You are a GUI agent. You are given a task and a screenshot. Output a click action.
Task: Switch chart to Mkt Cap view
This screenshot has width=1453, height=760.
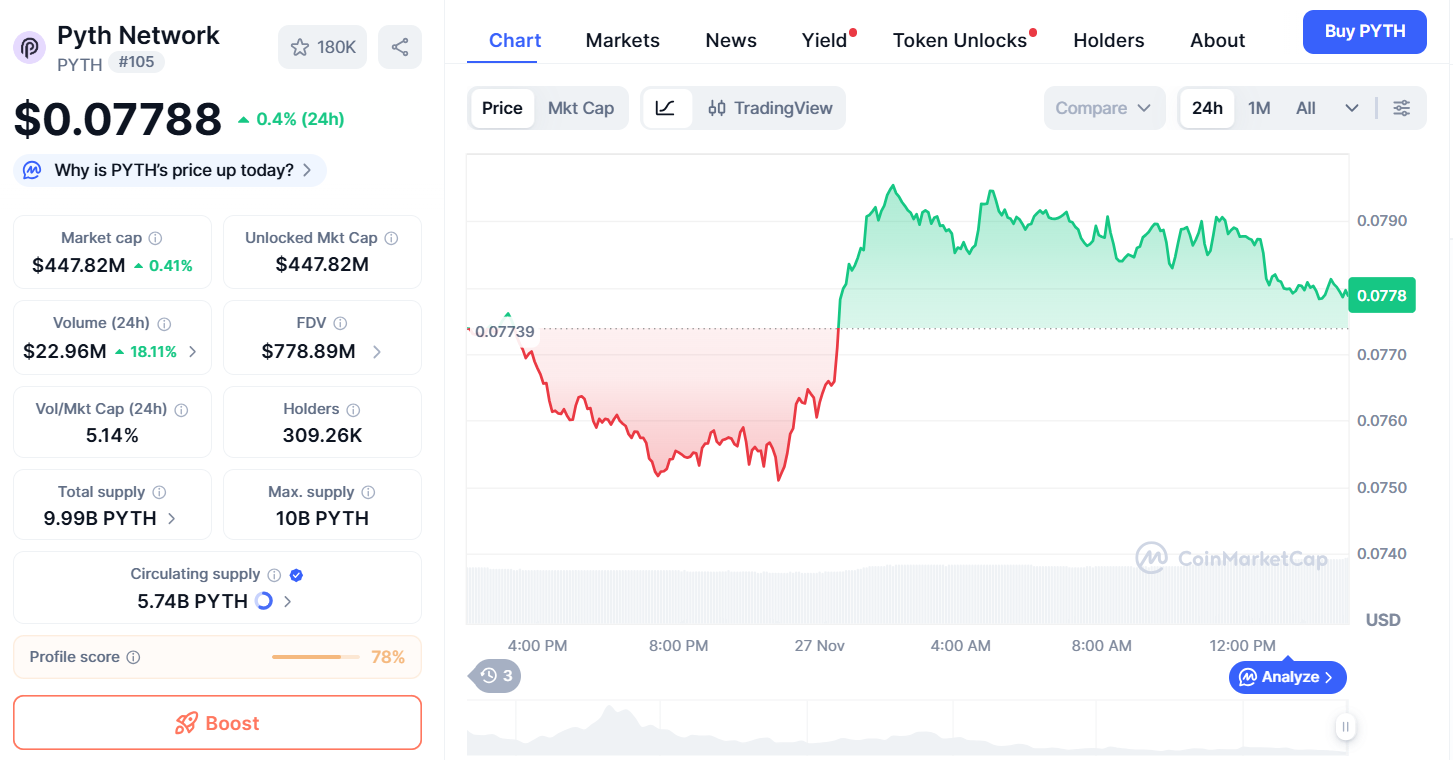click(581, 108)
